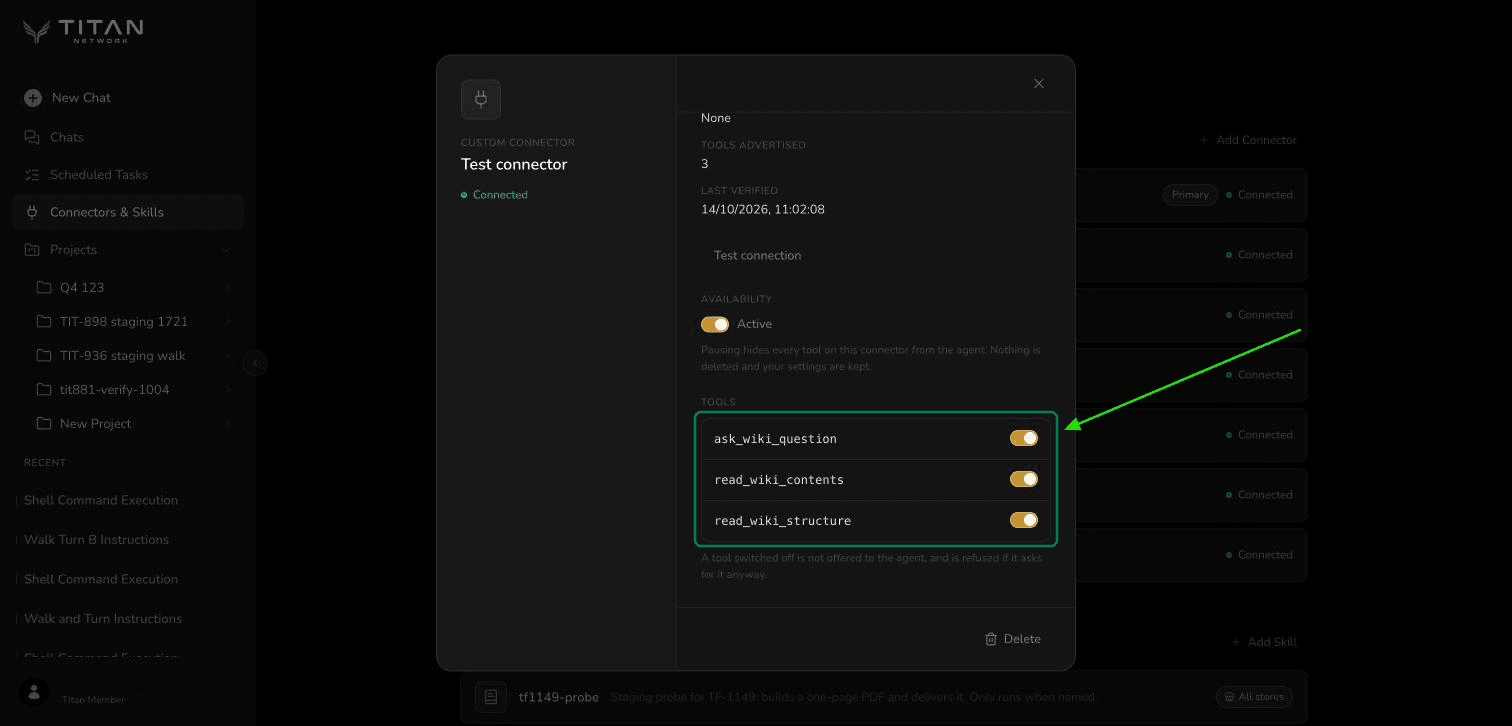Click the trash icon beside Delete

[991, 639]
